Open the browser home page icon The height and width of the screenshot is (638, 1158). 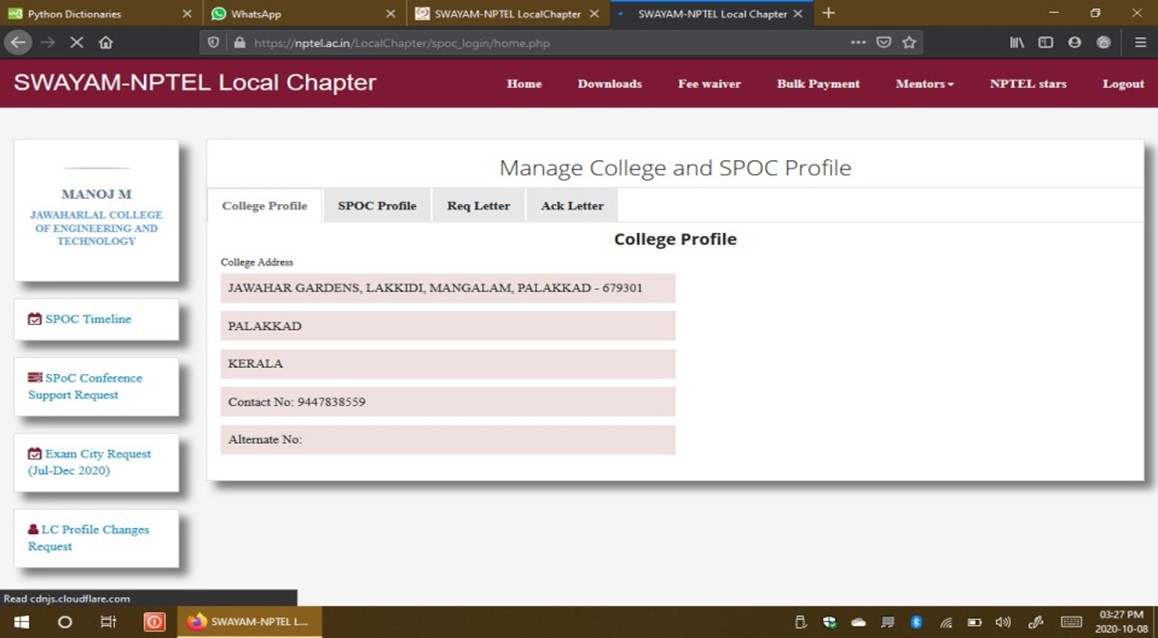(106, 43)
